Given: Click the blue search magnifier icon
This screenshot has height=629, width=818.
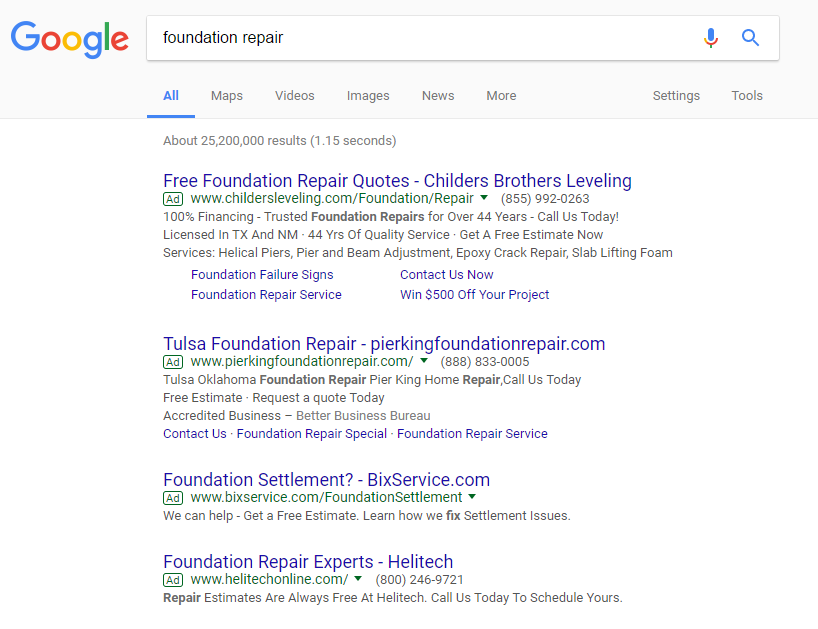Looking at the screenshot, I should [750, 37].
